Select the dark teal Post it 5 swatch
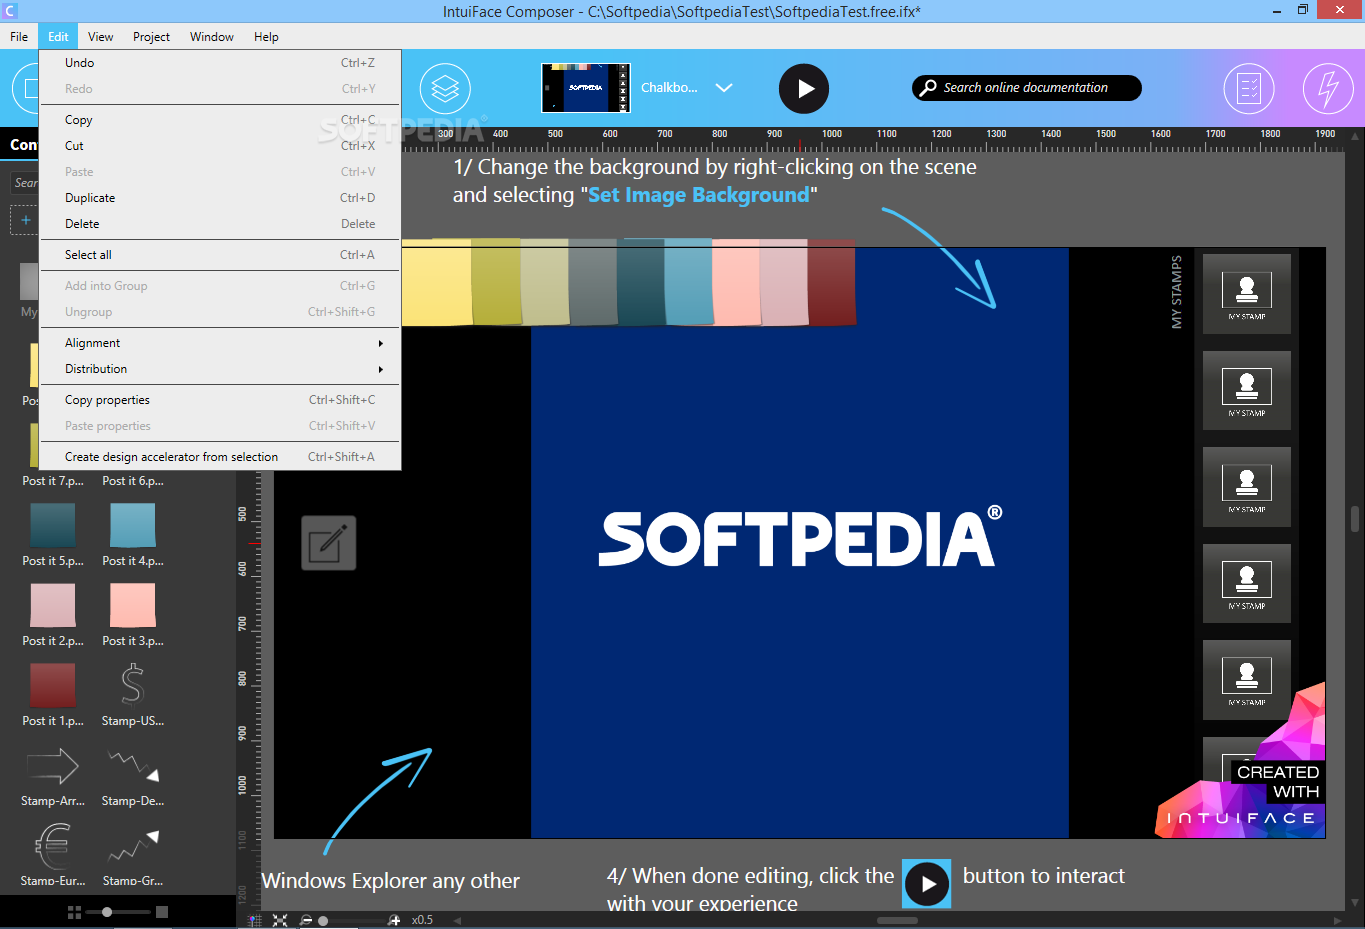 53,526
